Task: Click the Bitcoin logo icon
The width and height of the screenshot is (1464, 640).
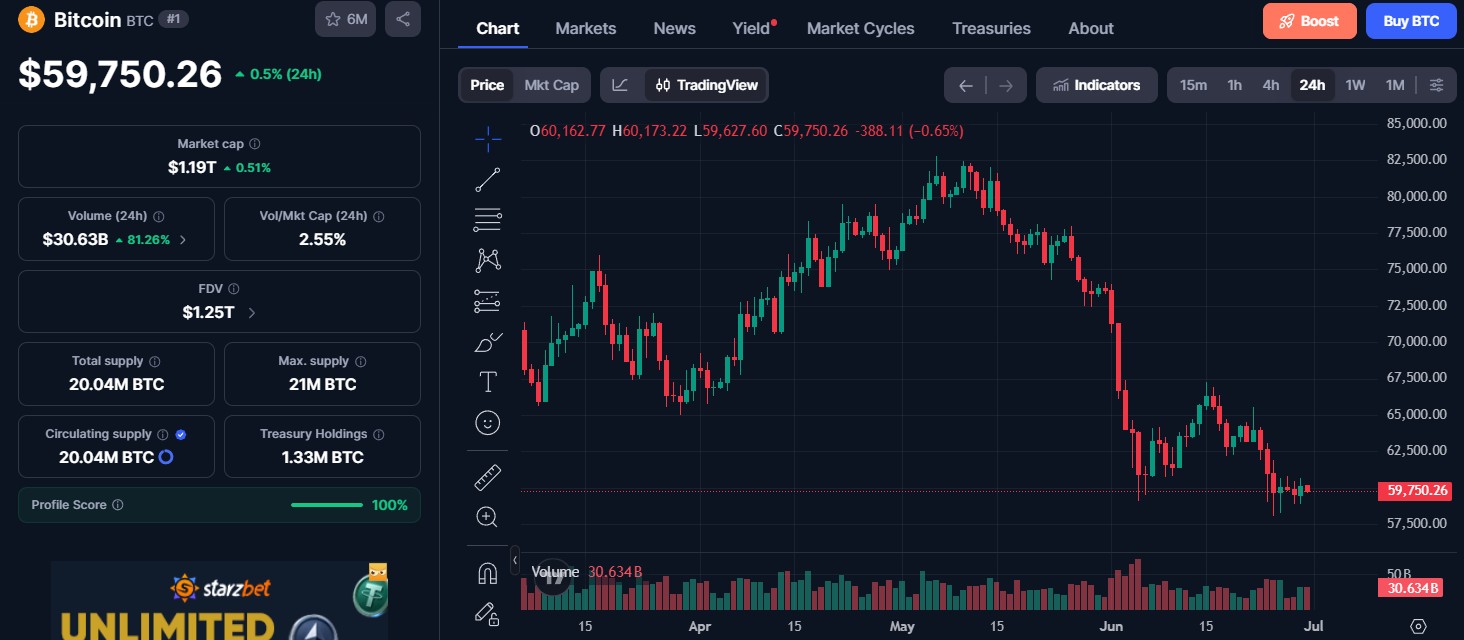Action: (32, 19)
